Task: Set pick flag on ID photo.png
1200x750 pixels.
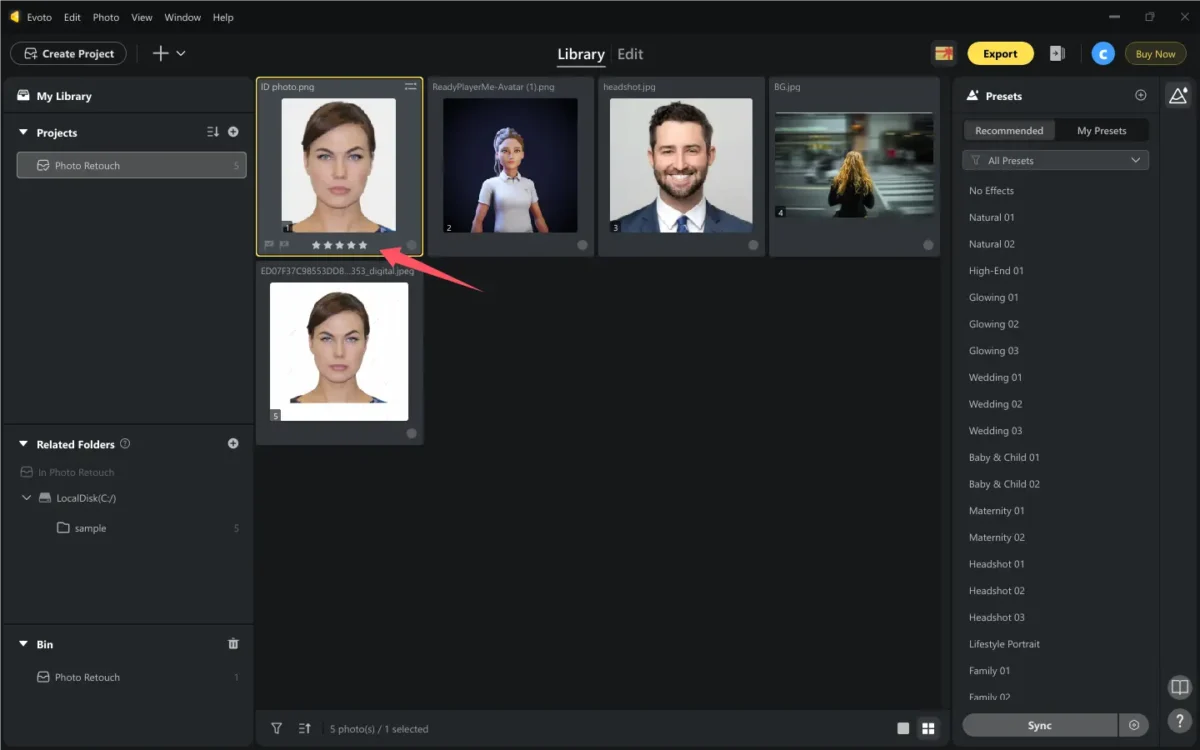Action: (x=268, y=244)
